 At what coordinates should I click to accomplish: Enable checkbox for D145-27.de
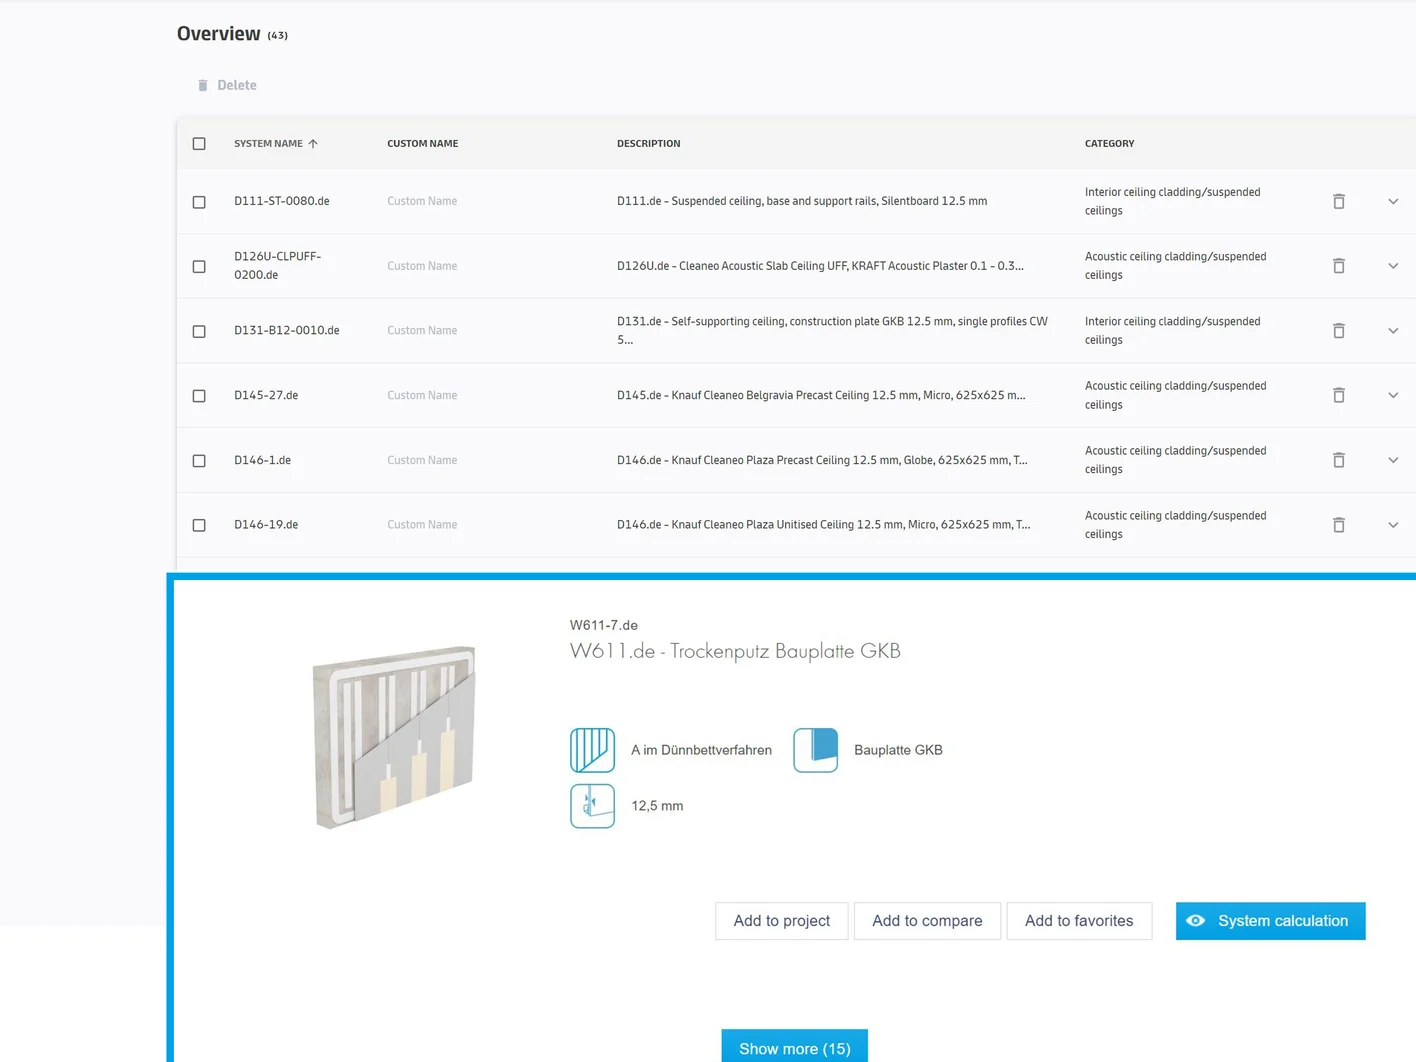(199, 396)
